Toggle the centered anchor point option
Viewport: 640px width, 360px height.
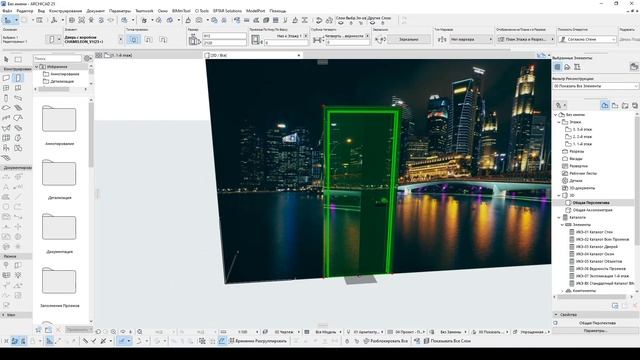coord(133,39)
